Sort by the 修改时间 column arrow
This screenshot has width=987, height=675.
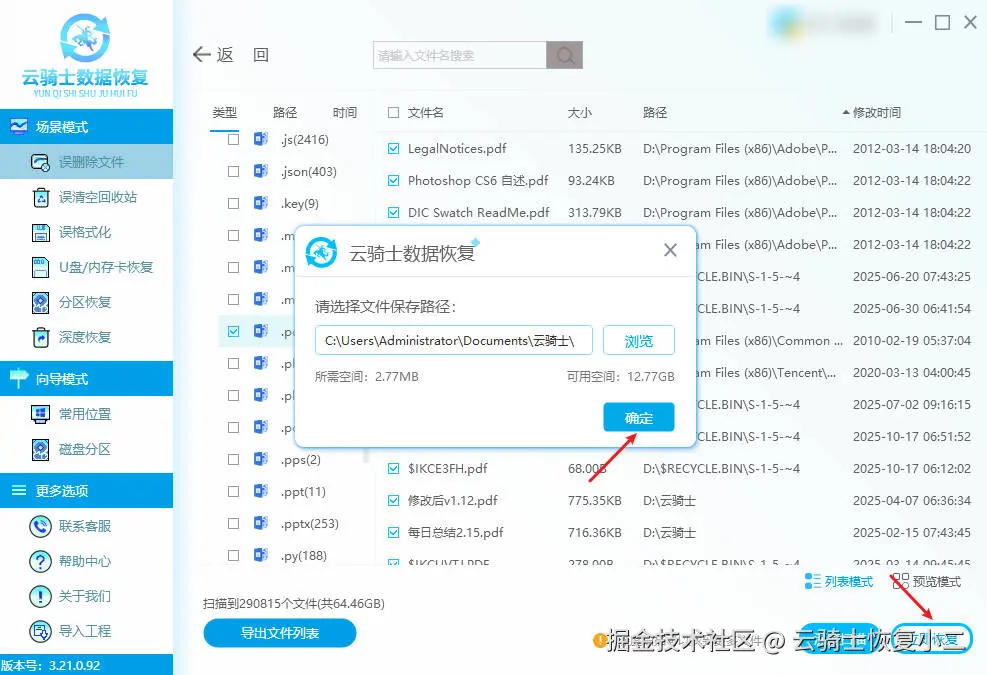(x=846, y=112)
